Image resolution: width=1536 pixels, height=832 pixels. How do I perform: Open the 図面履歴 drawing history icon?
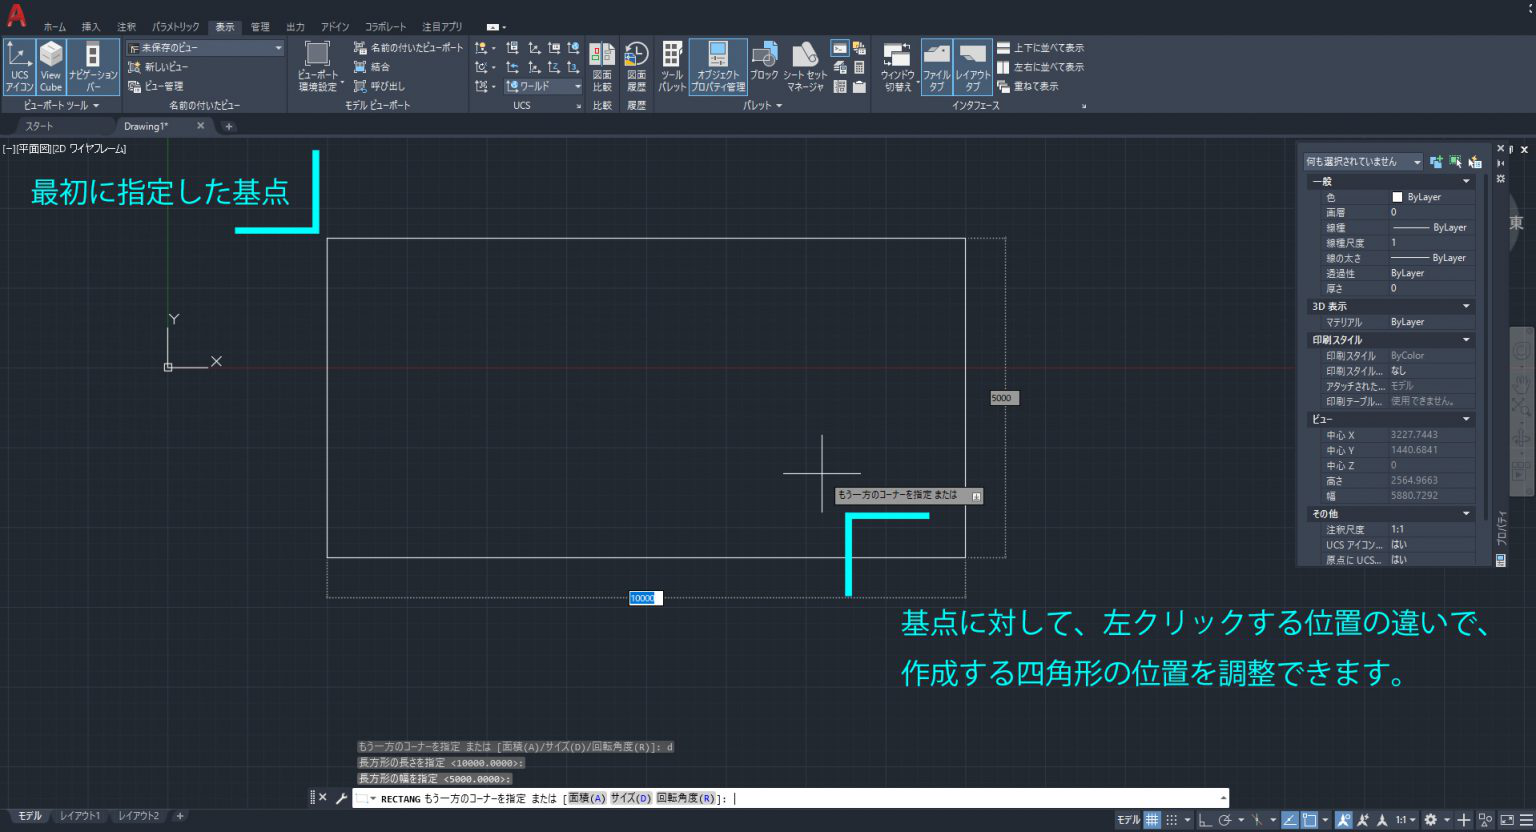pyautogui.click(x=636, y=67)
